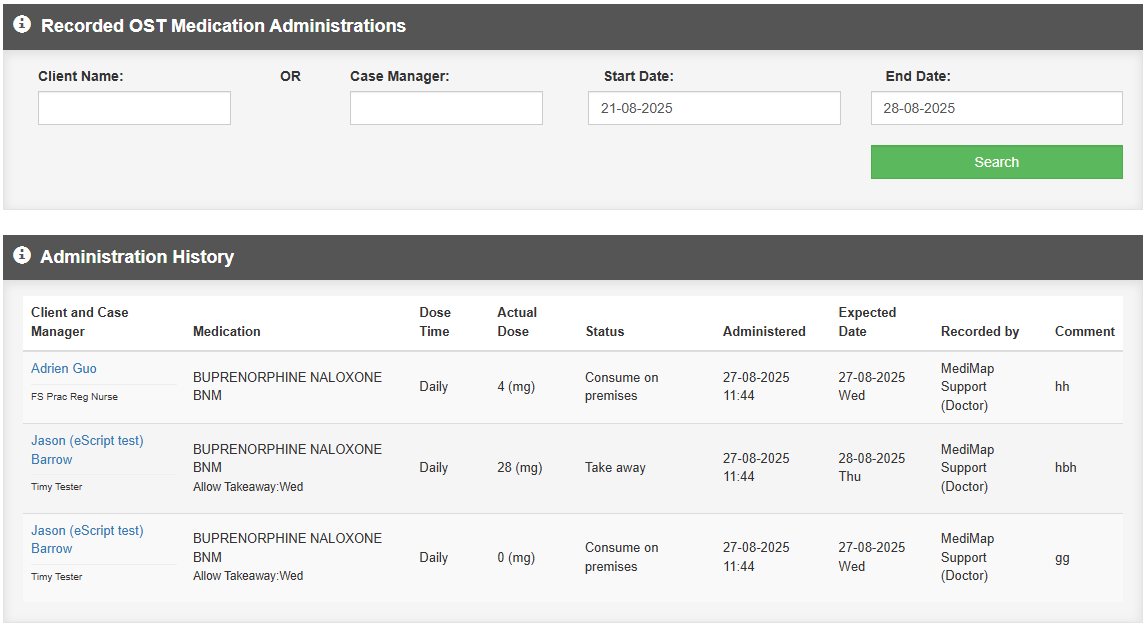Click the Client and Case Manager column header
This screenshot has width=1146, height=625.
[x=80, y=322]
